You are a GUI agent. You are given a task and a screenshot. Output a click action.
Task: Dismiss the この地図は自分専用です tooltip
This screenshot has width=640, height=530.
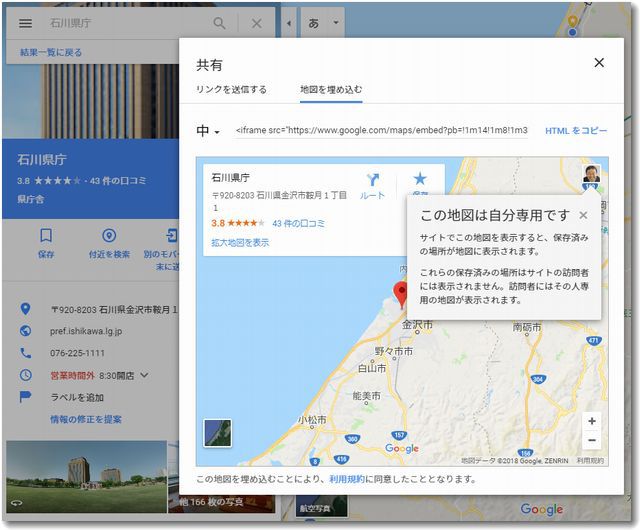[583, 215]
